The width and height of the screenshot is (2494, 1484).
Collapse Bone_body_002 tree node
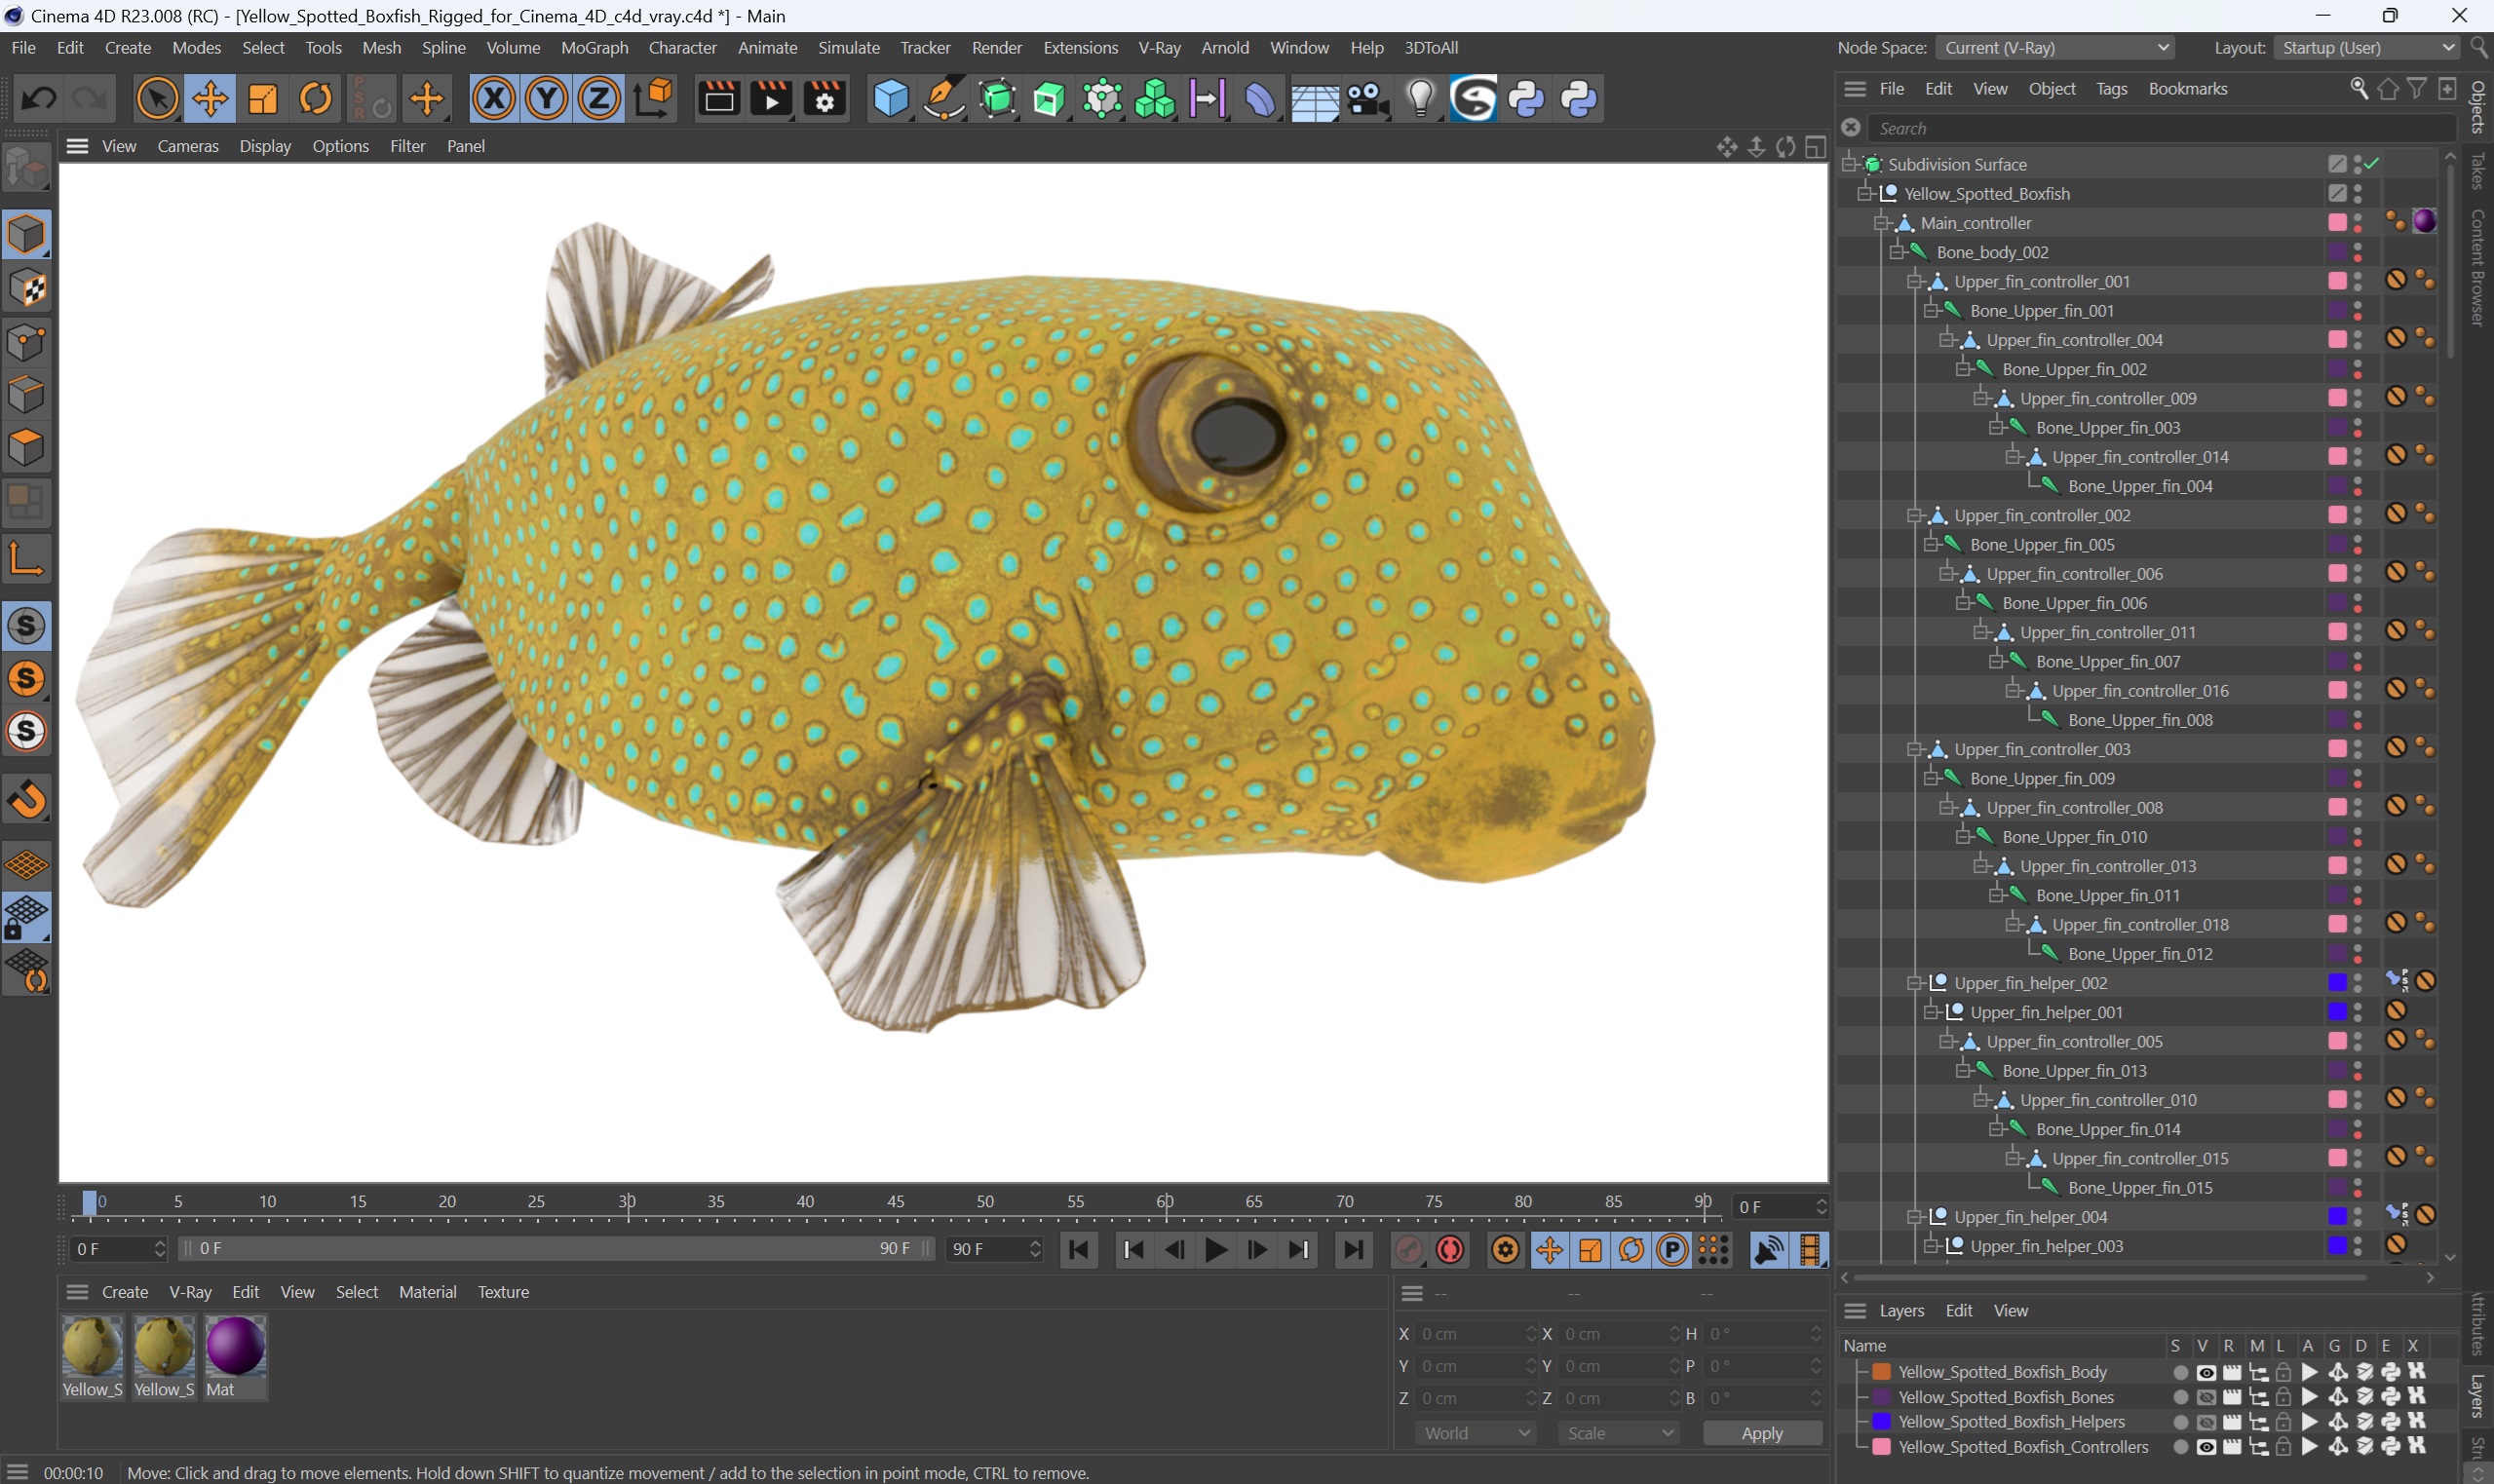(x=1897, y=251)
